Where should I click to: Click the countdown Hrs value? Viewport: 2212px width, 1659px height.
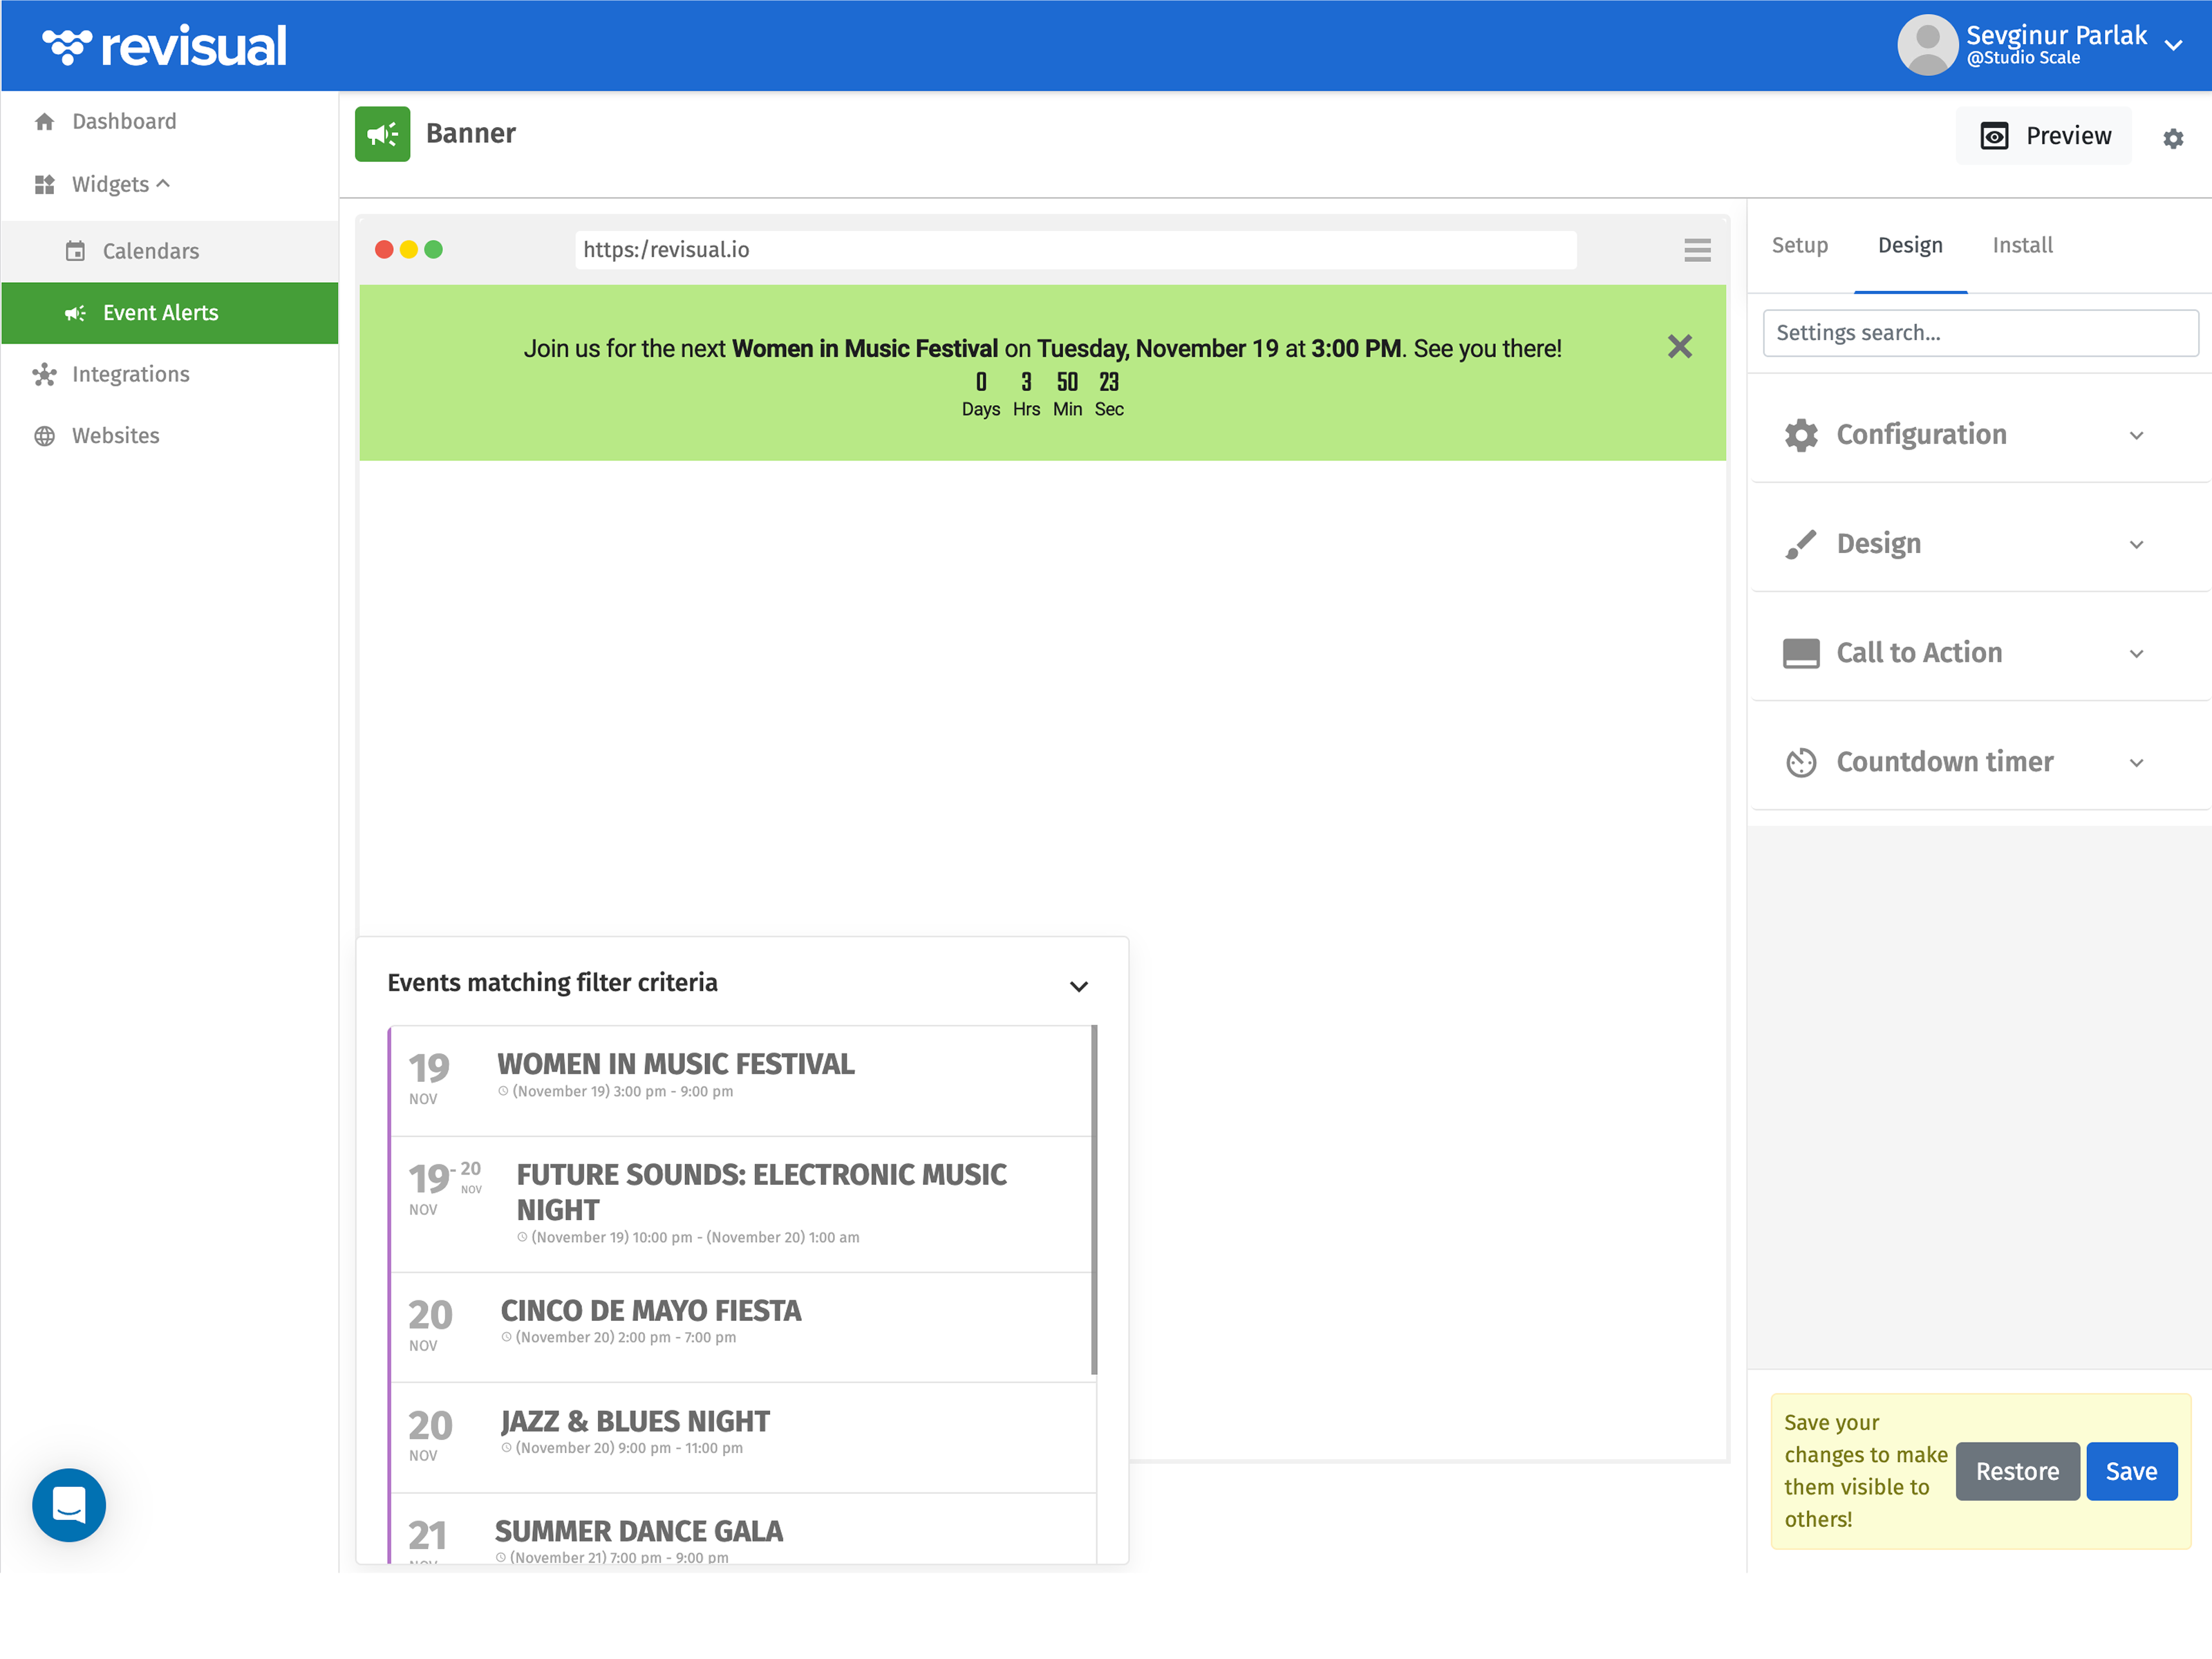1026,382
